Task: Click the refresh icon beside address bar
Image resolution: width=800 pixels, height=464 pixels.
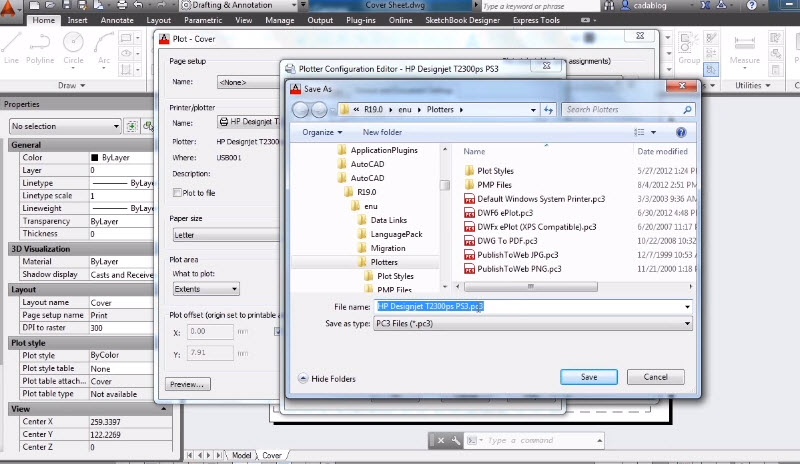Action: (x=548, y=110)
